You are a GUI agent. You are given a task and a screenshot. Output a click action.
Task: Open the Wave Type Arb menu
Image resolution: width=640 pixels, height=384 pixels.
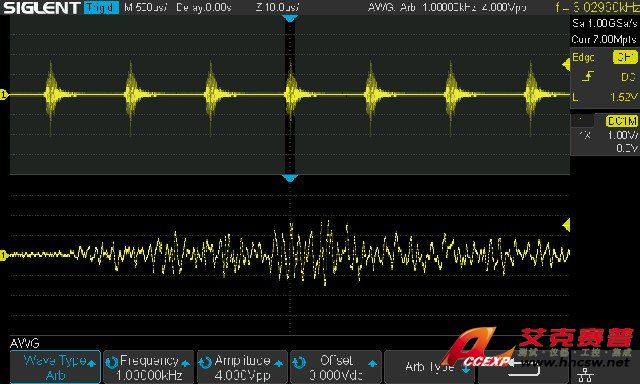(x=55, y=367)
